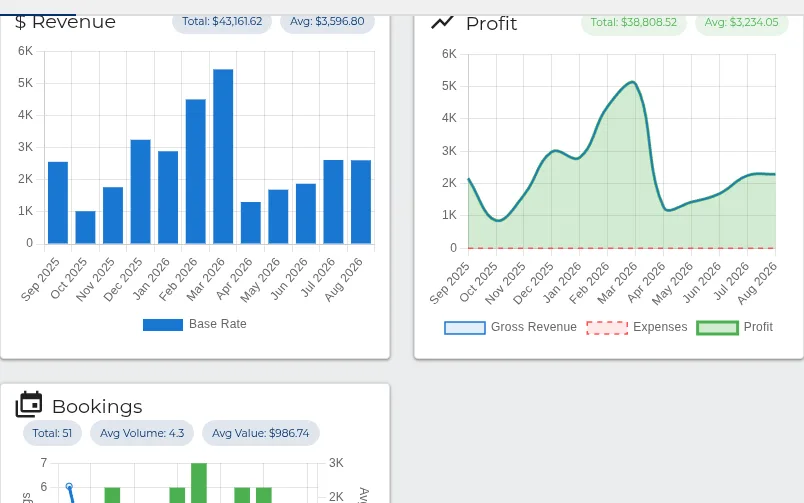This screenshot has width=804, height=503.
Task: Click the Apr 2026 revenue bar
Action: pyautogui.click(x=251, y=223)
